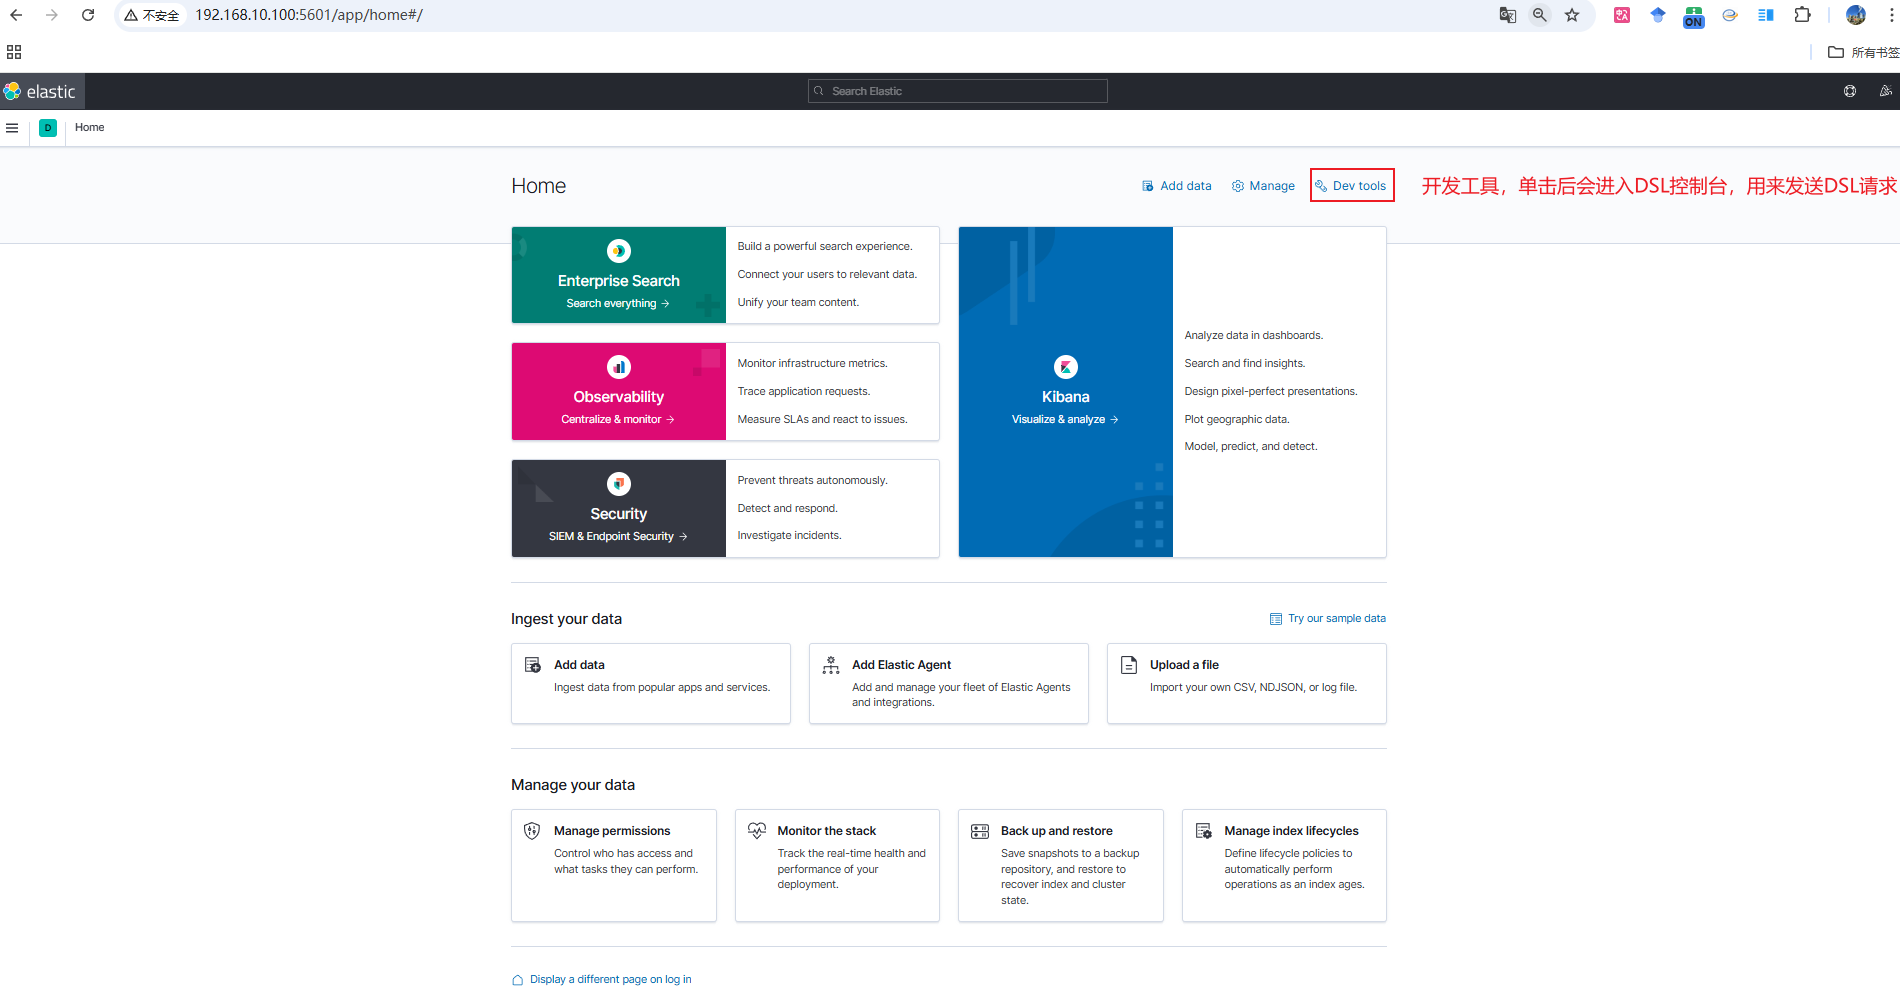1900x986 pixels.
Task: Click the Upload a file document icon
Action: coord(1129,665)
